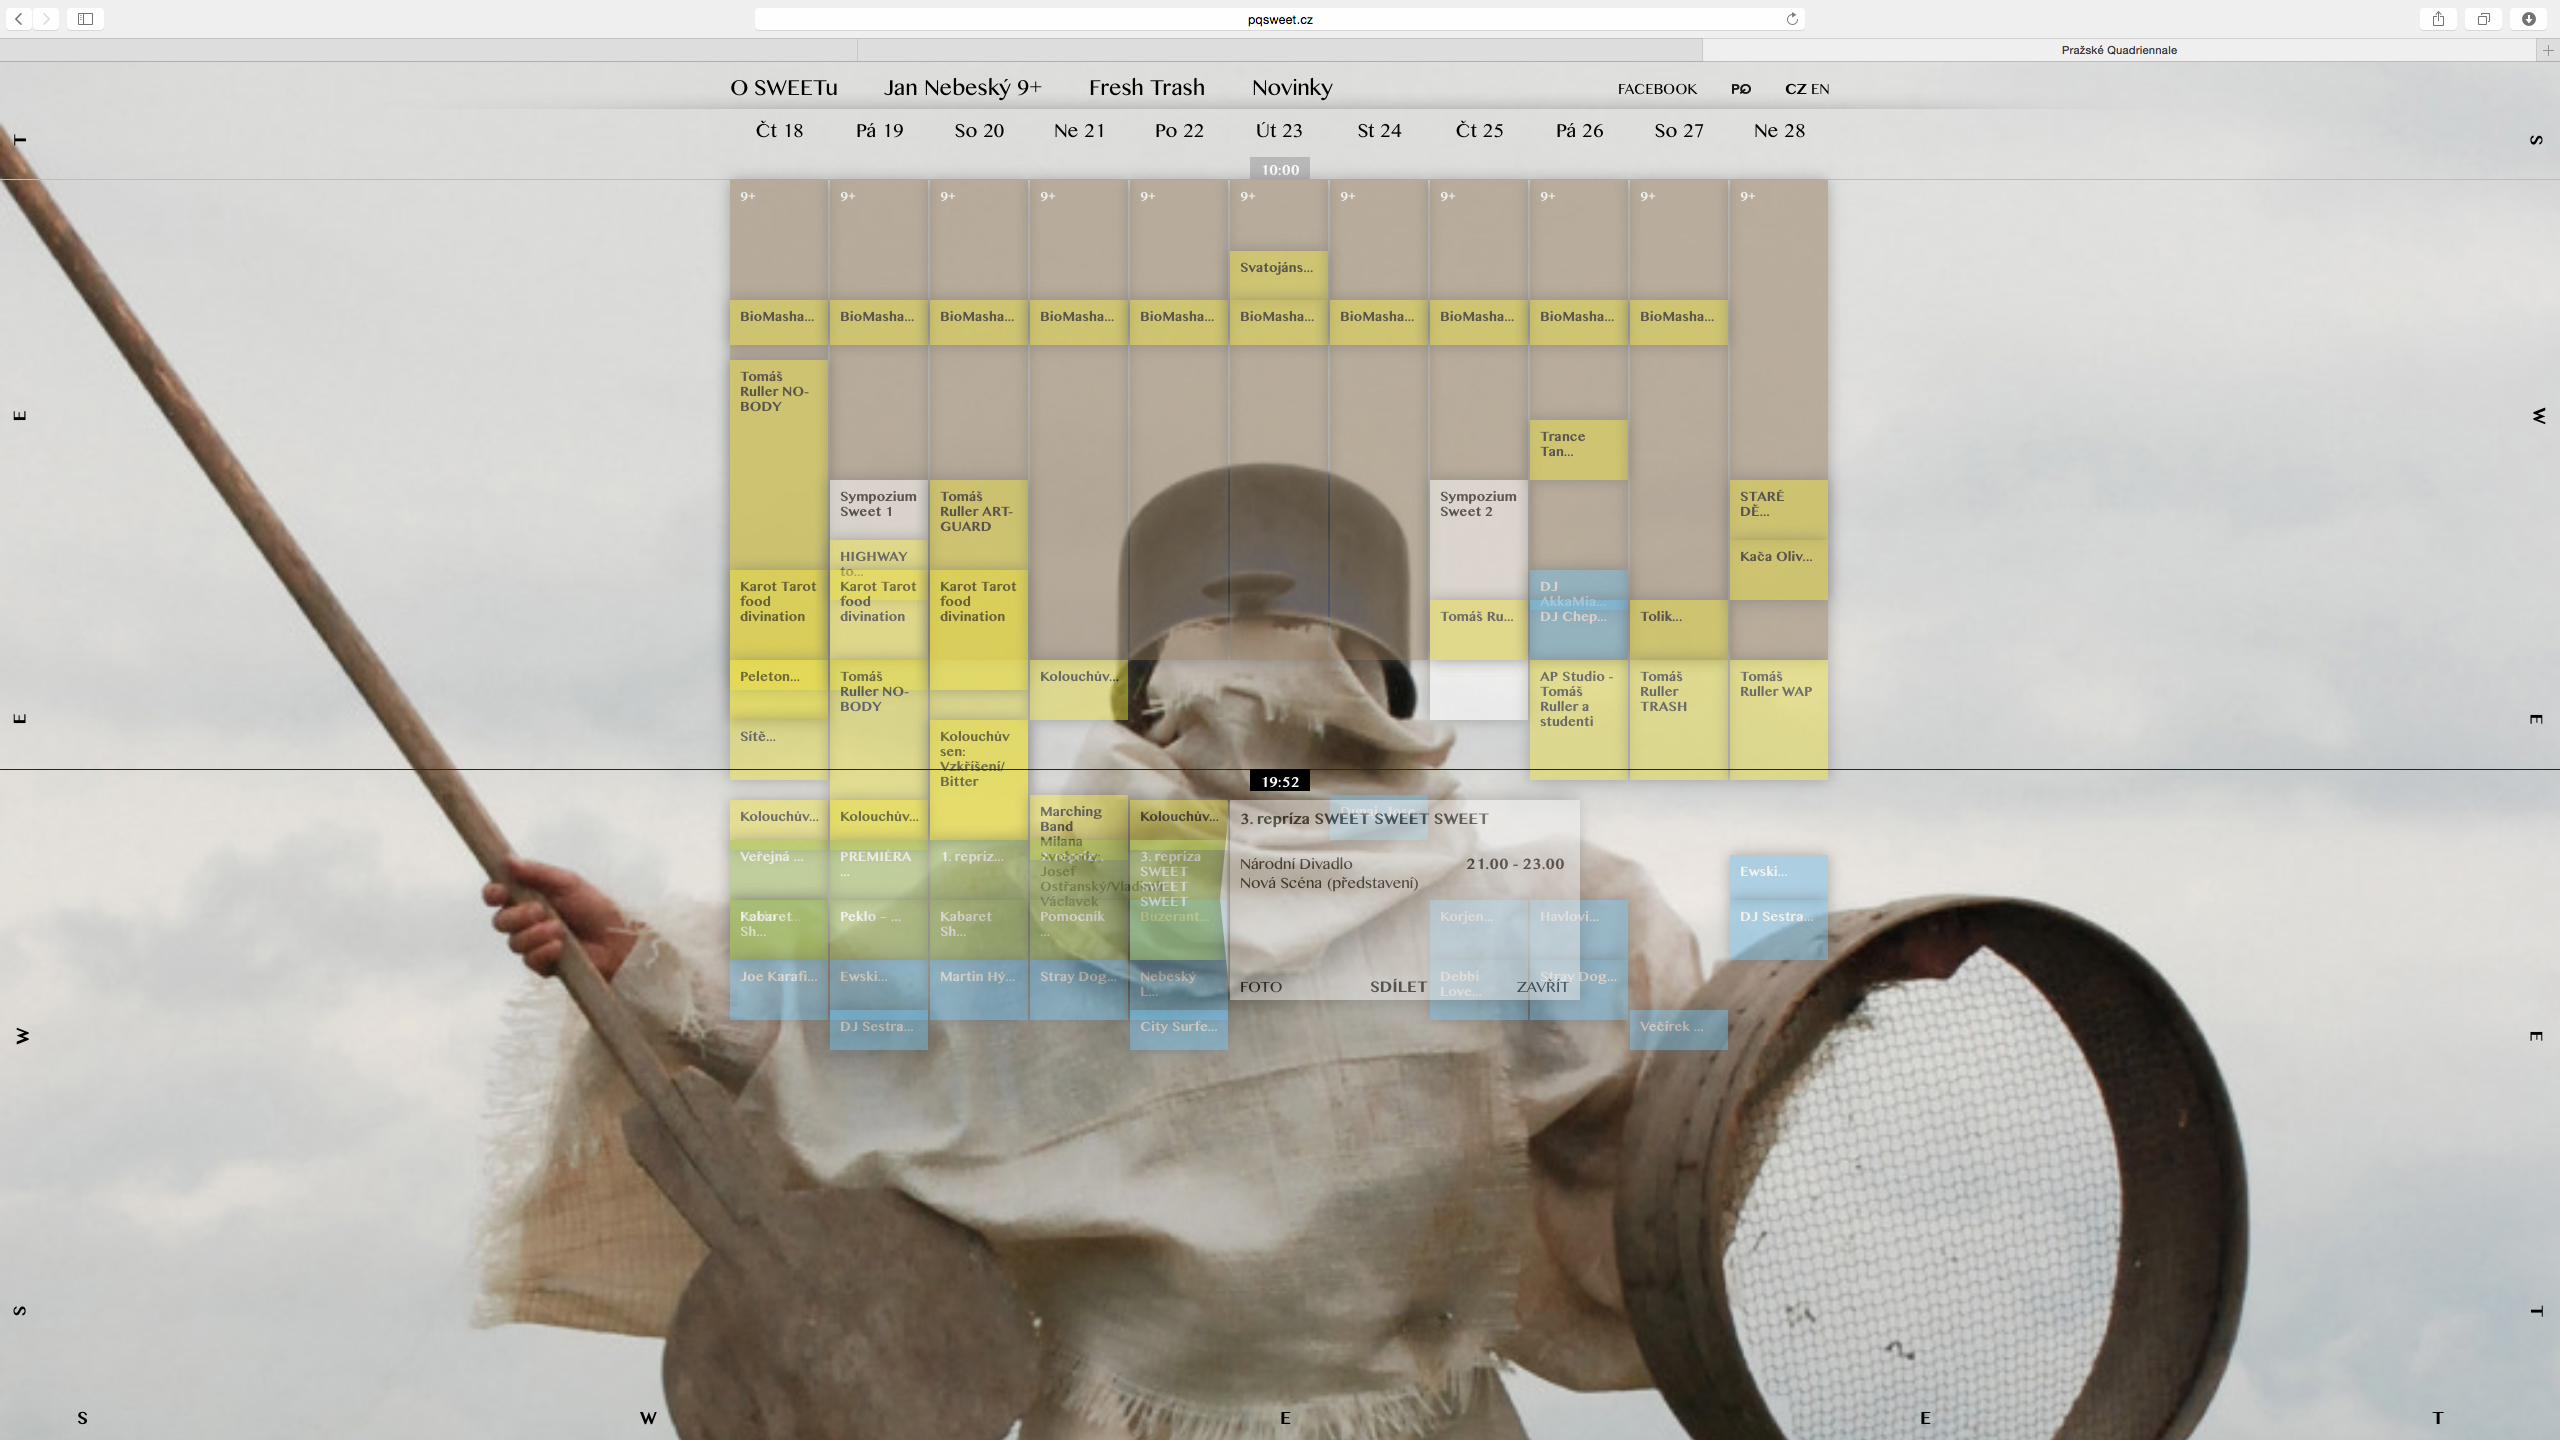Open the Sympozium Sweet 2 event

[1478, 540]
